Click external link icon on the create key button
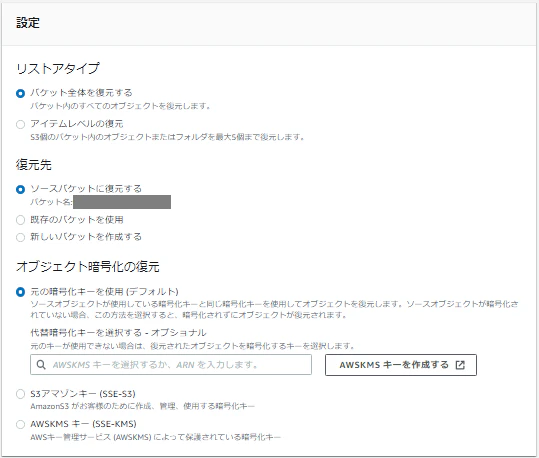The height and width of the screenshot is (458, 539). tap(460, 365)
